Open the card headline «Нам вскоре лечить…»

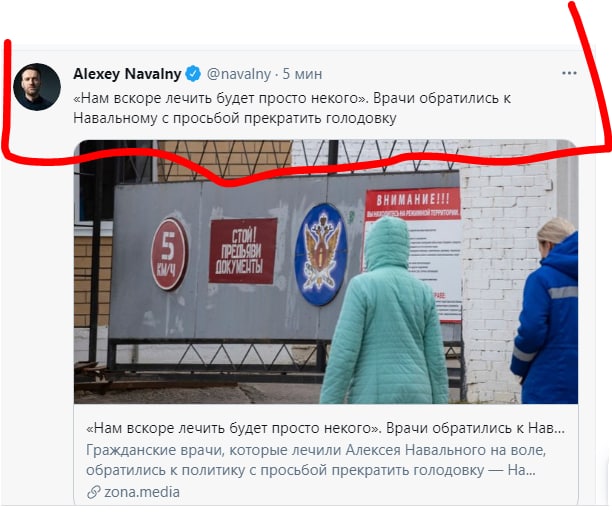pos(325,428)
